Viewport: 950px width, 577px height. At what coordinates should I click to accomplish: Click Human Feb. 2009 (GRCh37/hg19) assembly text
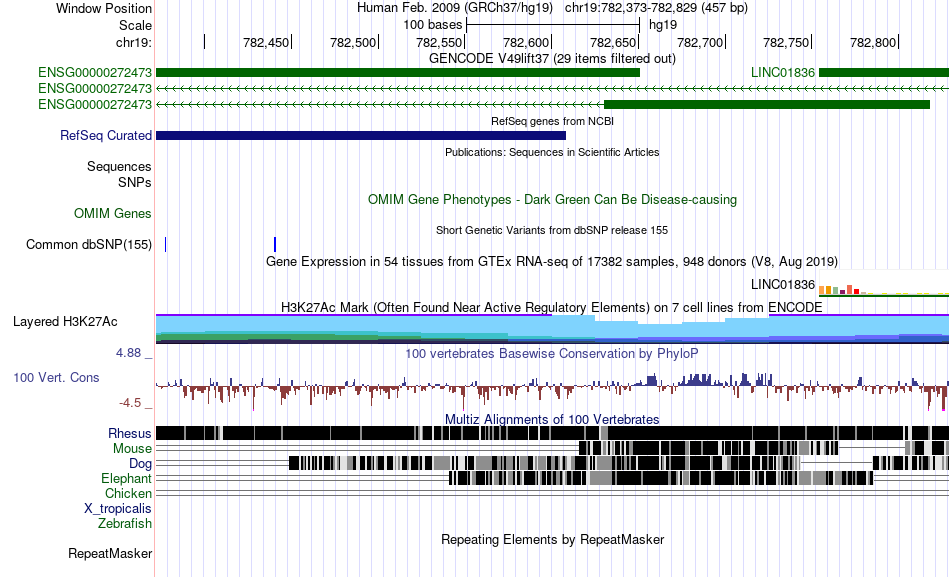click(455, 8)
